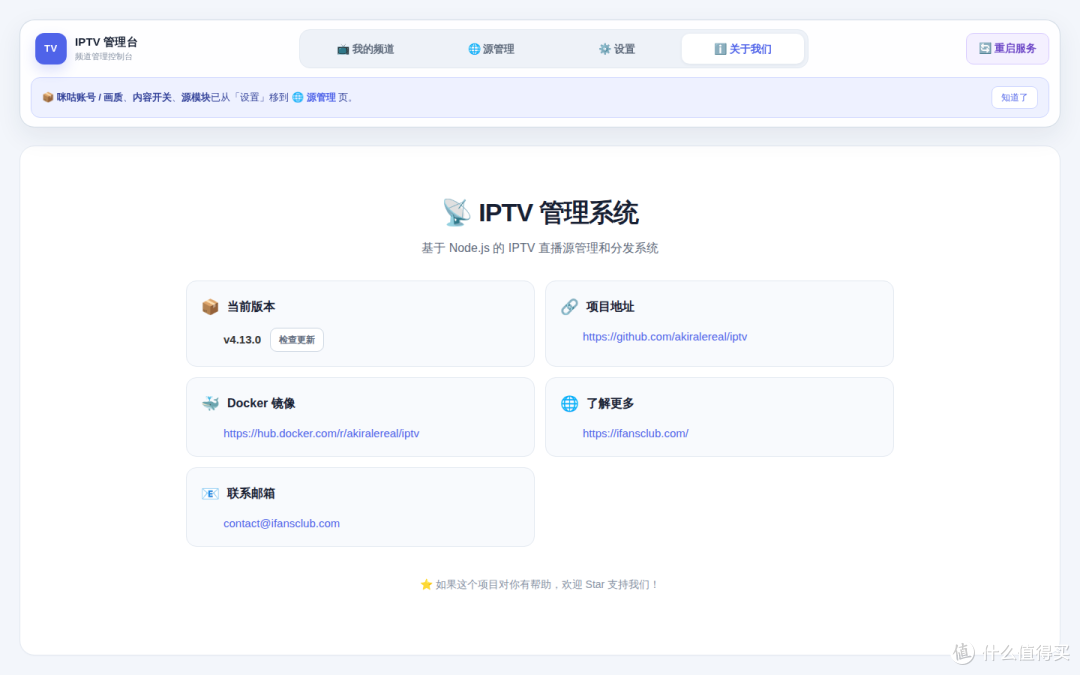Visit the ifansclub.com website link
This screenshot has height=675, width=1080.
pyautogui.click(x=635, y=433)
